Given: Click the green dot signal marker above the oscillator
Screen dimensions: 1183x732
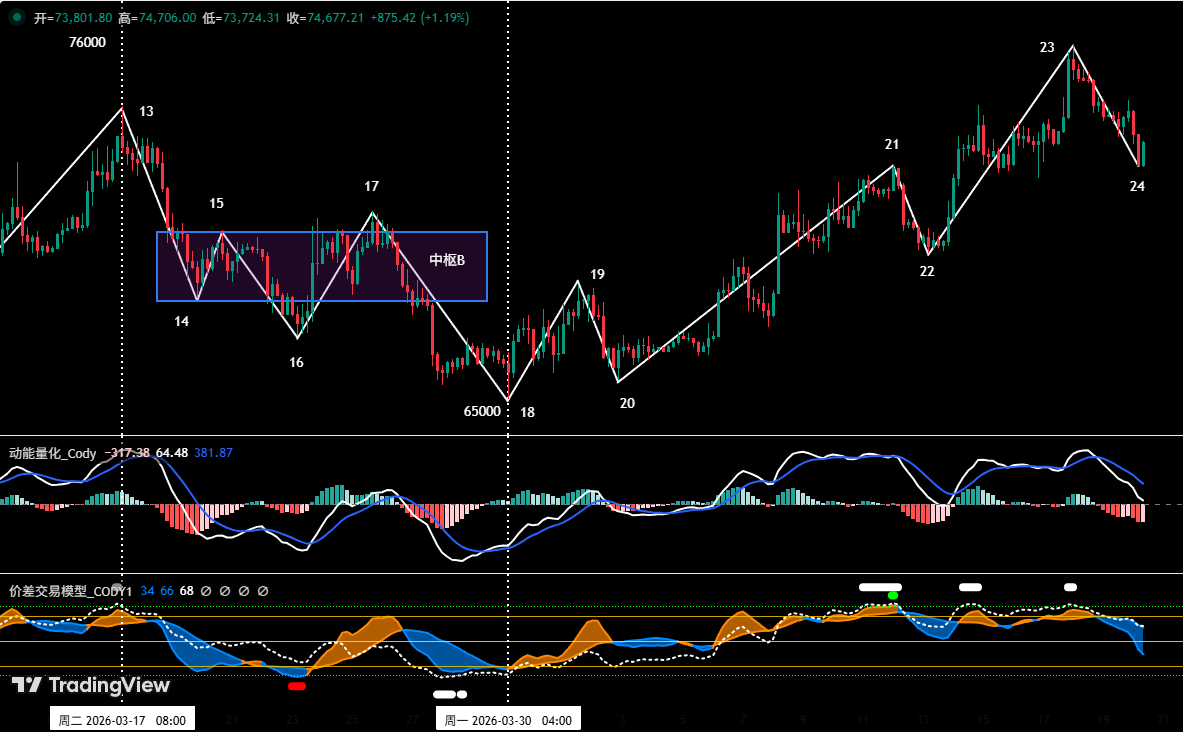Looking at the screenshot, I should tap(893, 595).
